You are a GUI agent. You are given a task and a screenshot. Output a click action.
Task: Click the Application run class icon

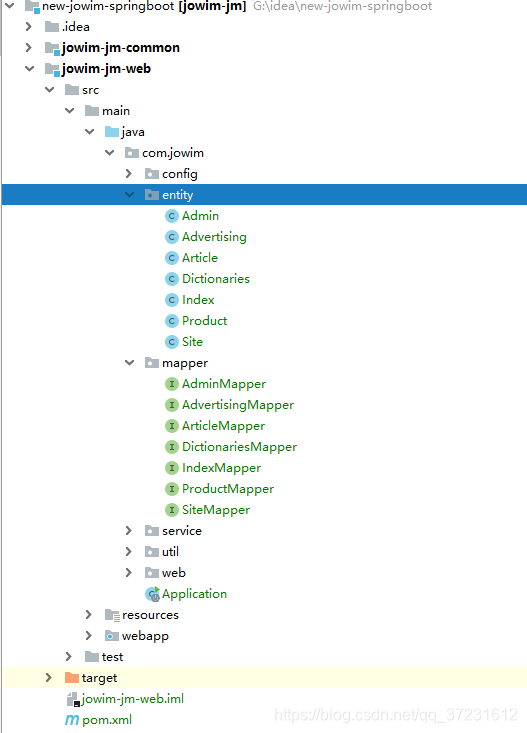coord(152,594)
